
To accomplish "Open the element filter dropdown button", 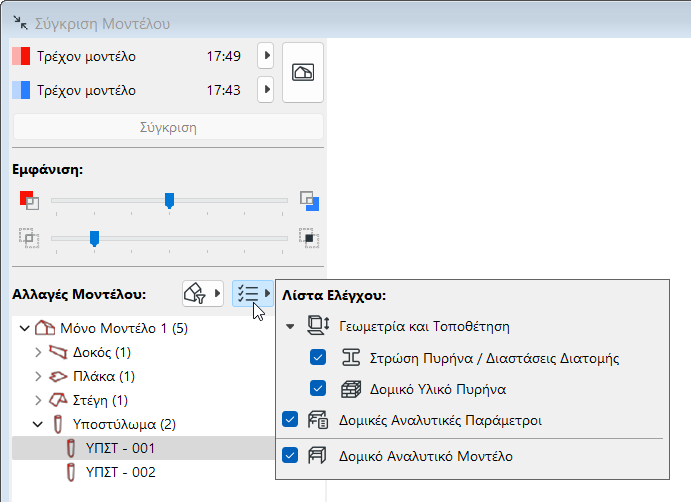I will coord(203,294).
